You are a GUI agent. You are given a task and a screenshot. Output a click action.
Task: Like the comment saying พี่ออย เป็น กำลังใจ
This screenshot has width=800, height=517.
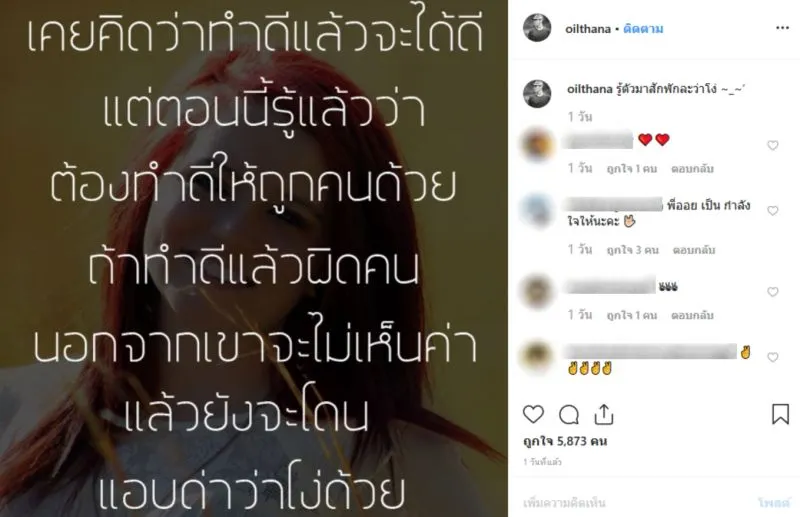772,210
